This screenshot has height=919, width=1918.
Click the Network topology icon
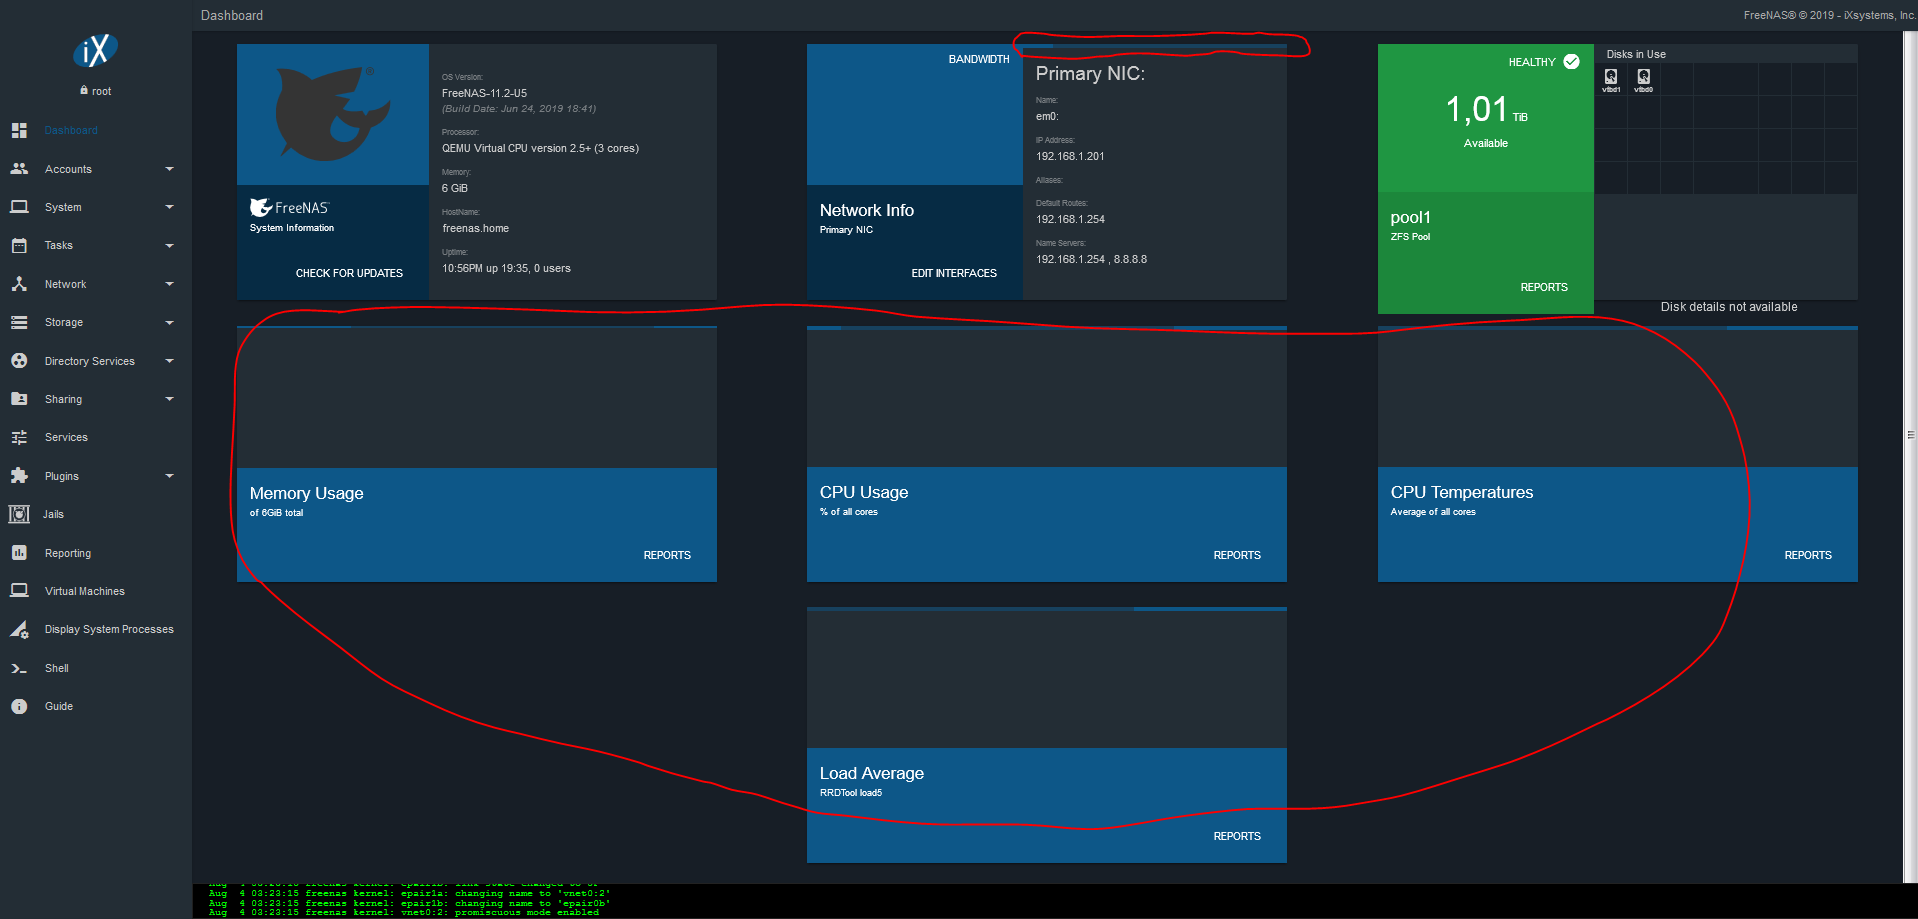pos(19,284)
